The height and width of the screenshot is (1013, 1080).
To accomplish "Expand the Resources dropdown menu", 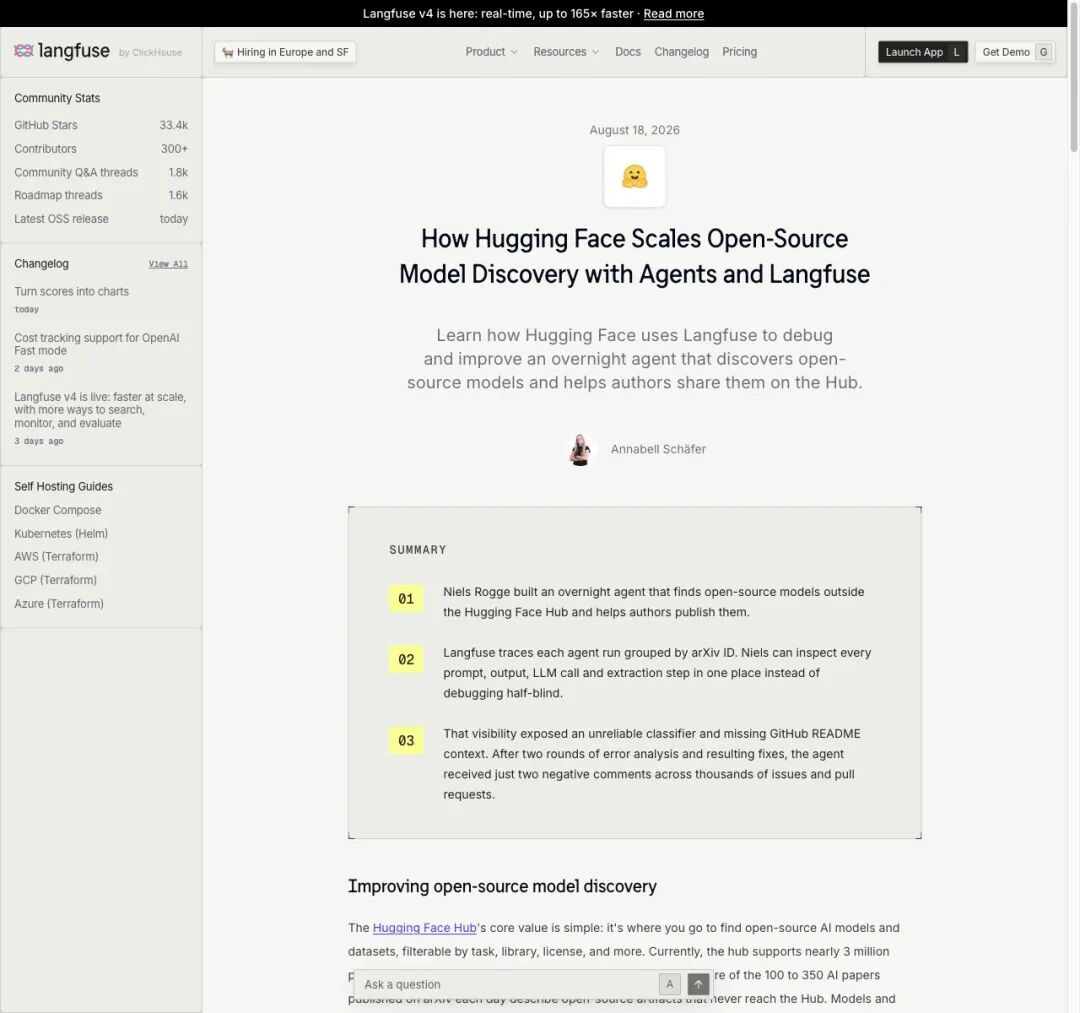I will (566, 52).
